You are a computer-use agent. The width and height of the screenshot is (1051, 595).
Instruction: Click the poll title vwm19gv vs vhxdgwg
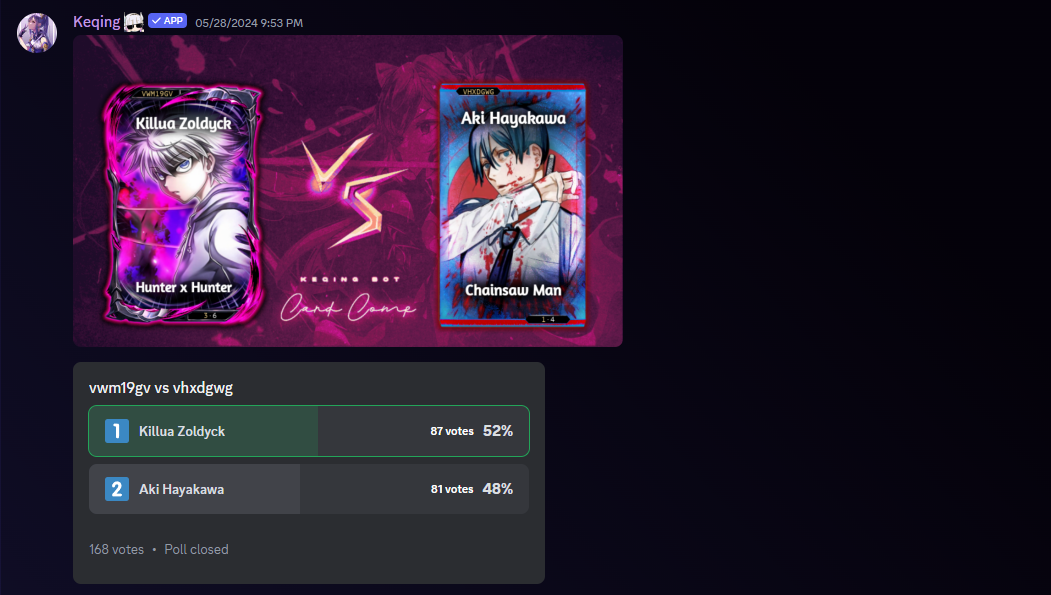coord(161,388)
